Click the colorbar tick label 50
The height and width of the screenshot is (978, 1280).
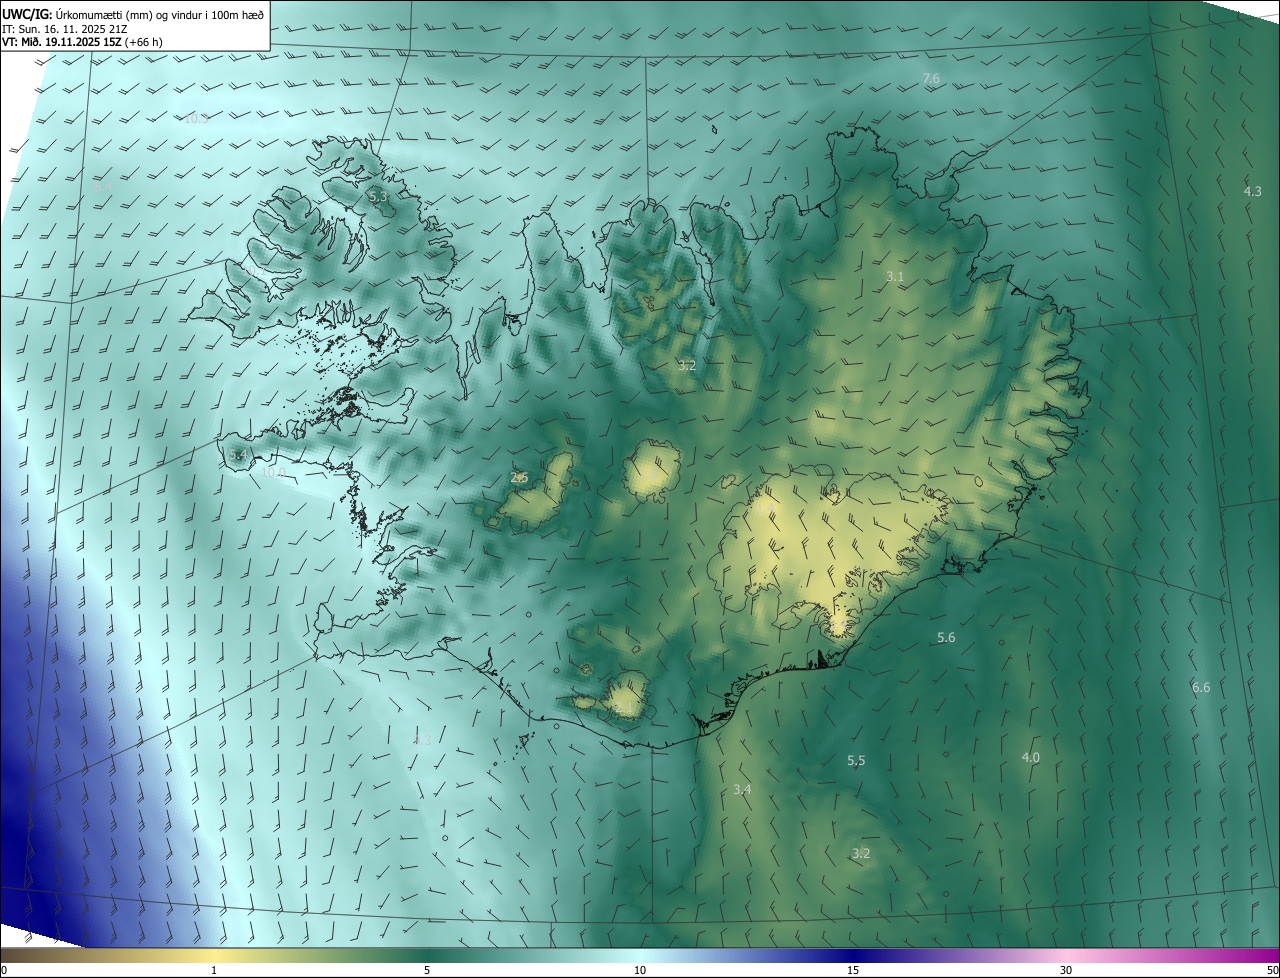pos(1272,970)
